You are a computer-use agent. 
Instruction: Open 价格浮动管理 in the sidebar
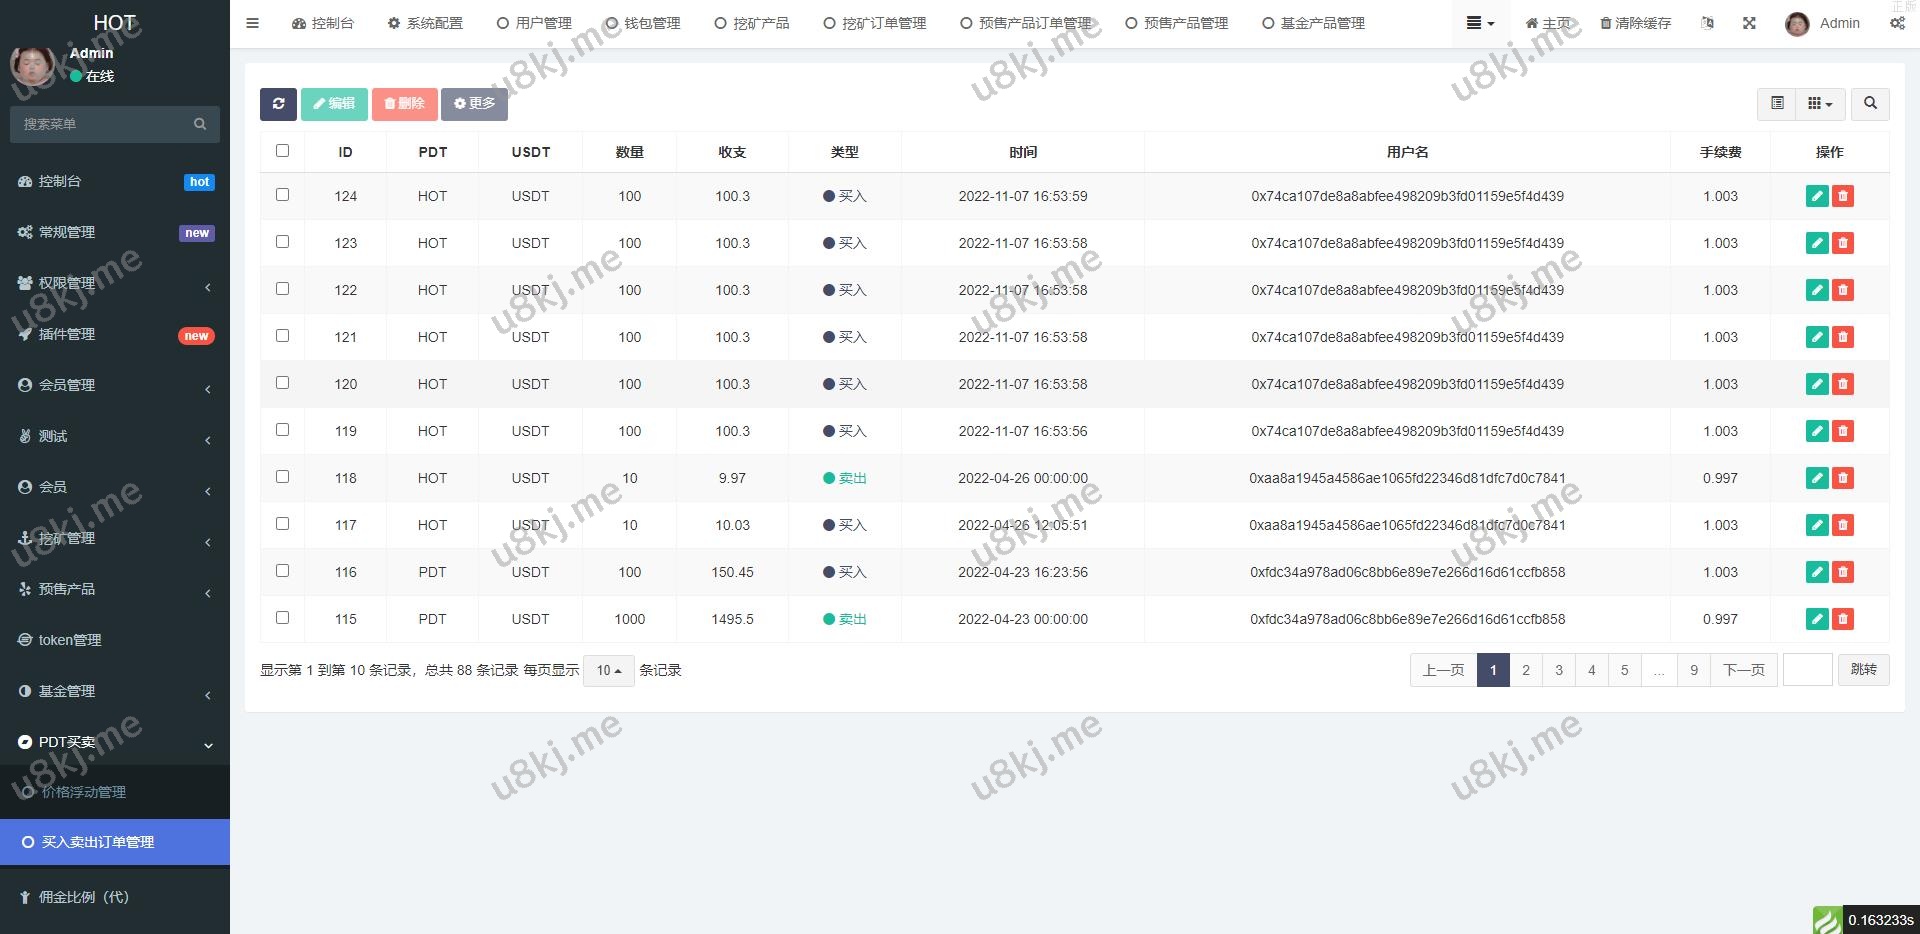click(84, 792)
